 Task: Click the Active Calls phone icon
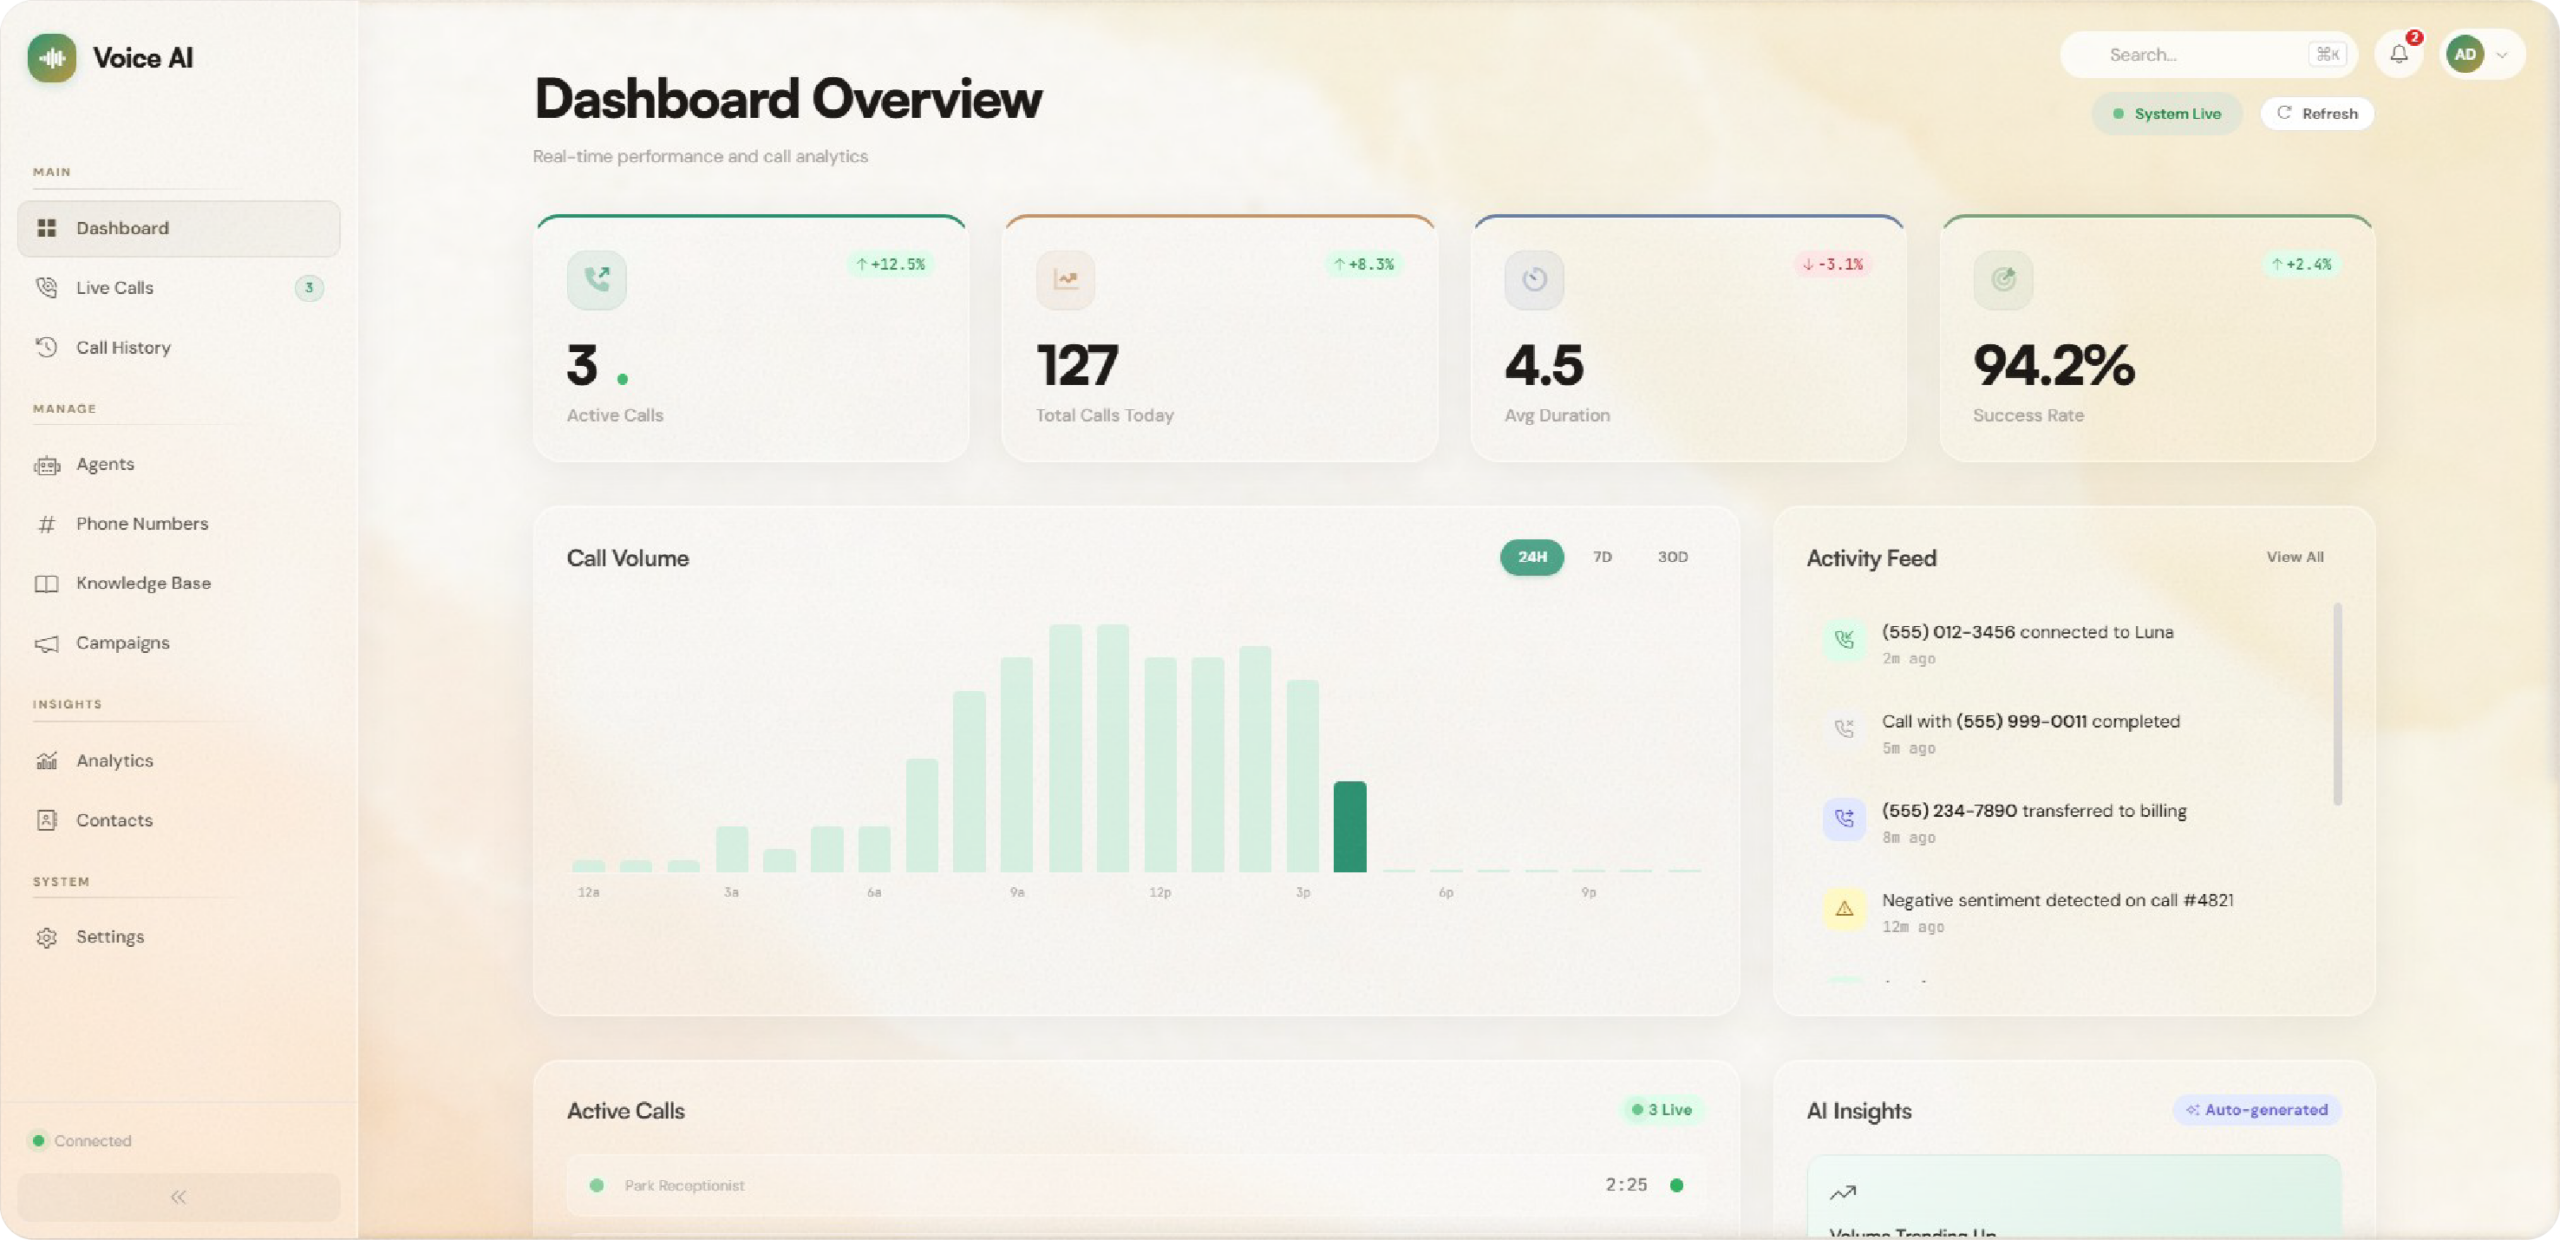coord(597,279)
